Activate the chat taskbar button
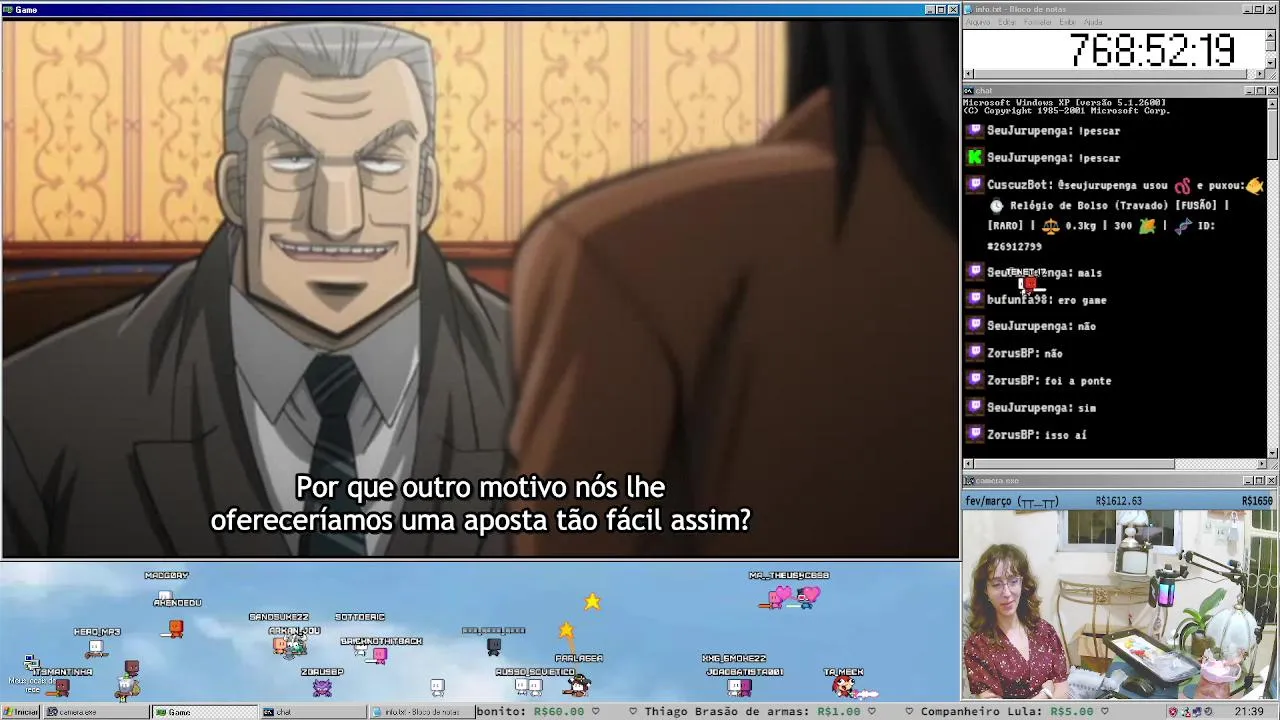Viewport: 1280px width, 720px height. tap(313, 712)
